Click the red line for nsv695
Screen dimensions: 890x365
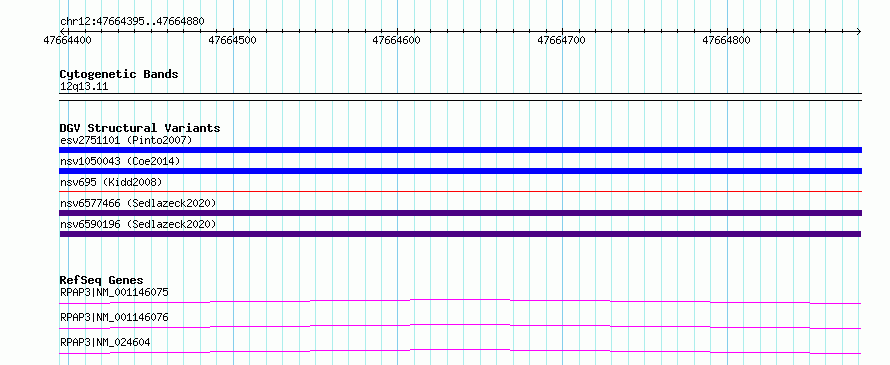click(460, 191)
